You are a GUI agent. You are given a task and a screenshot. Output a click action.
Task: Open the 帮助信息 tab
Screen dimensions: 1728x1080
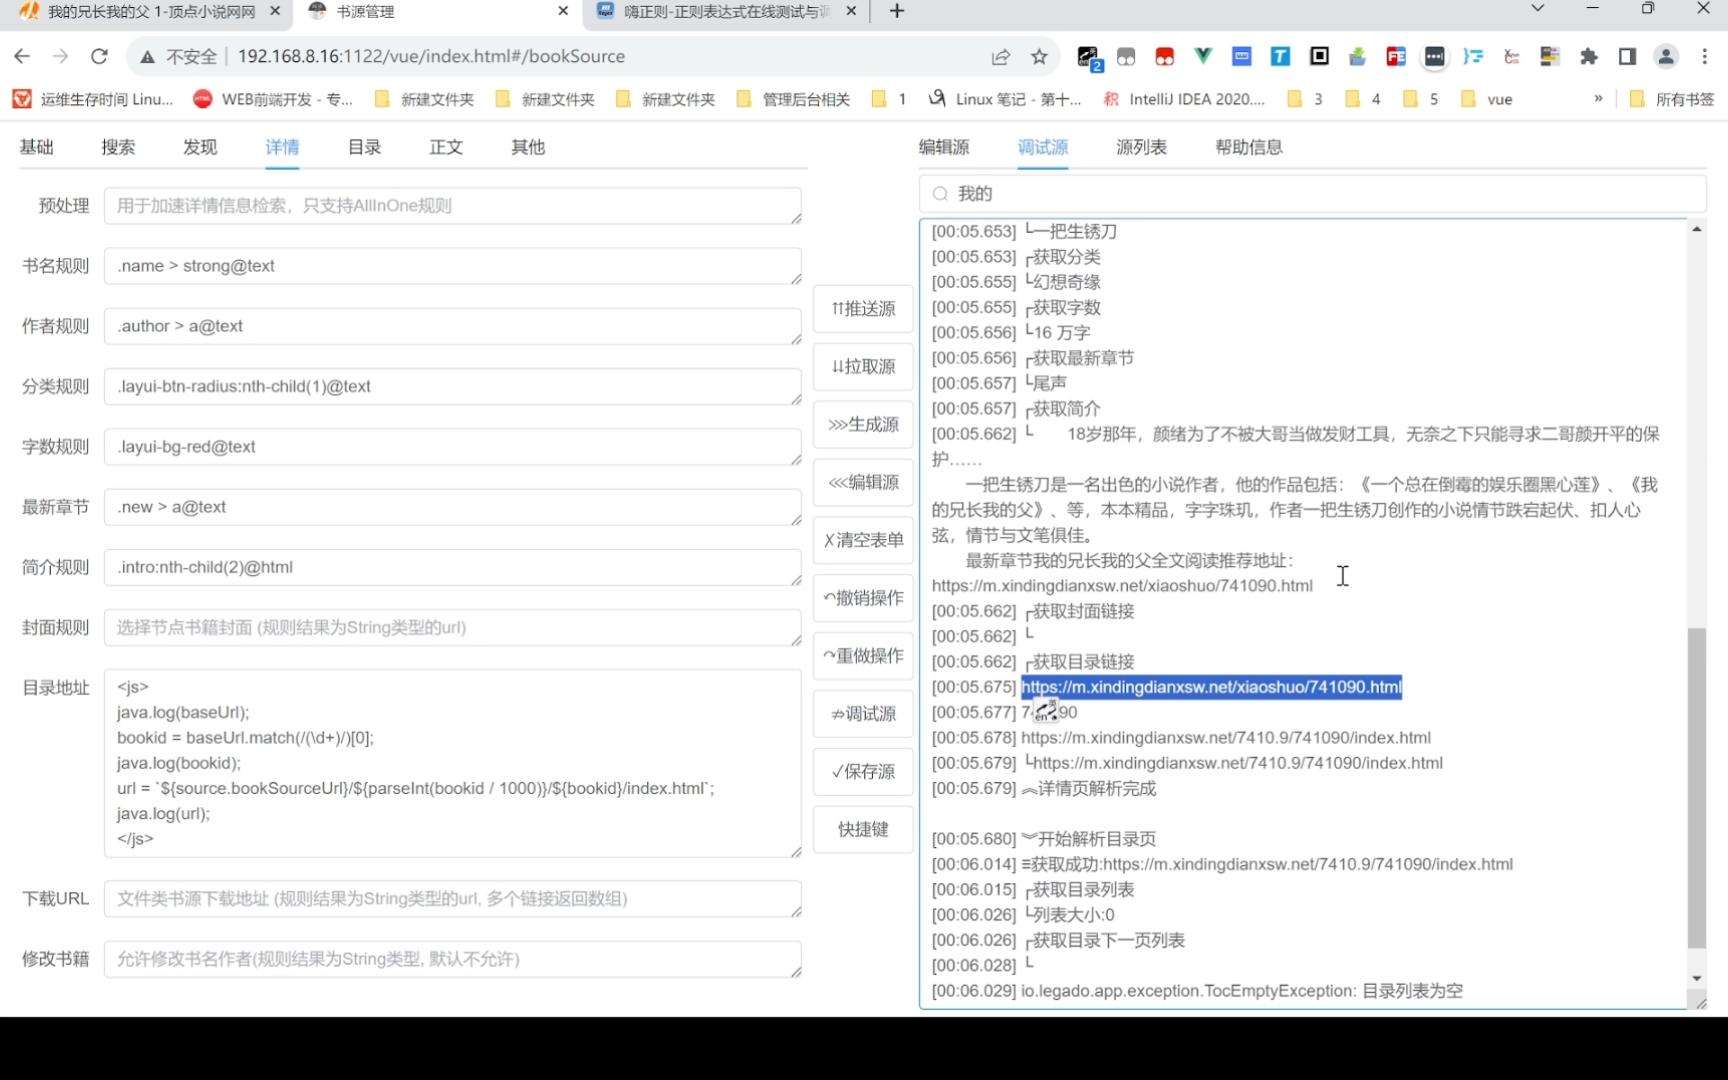(x=1249, y=147)
